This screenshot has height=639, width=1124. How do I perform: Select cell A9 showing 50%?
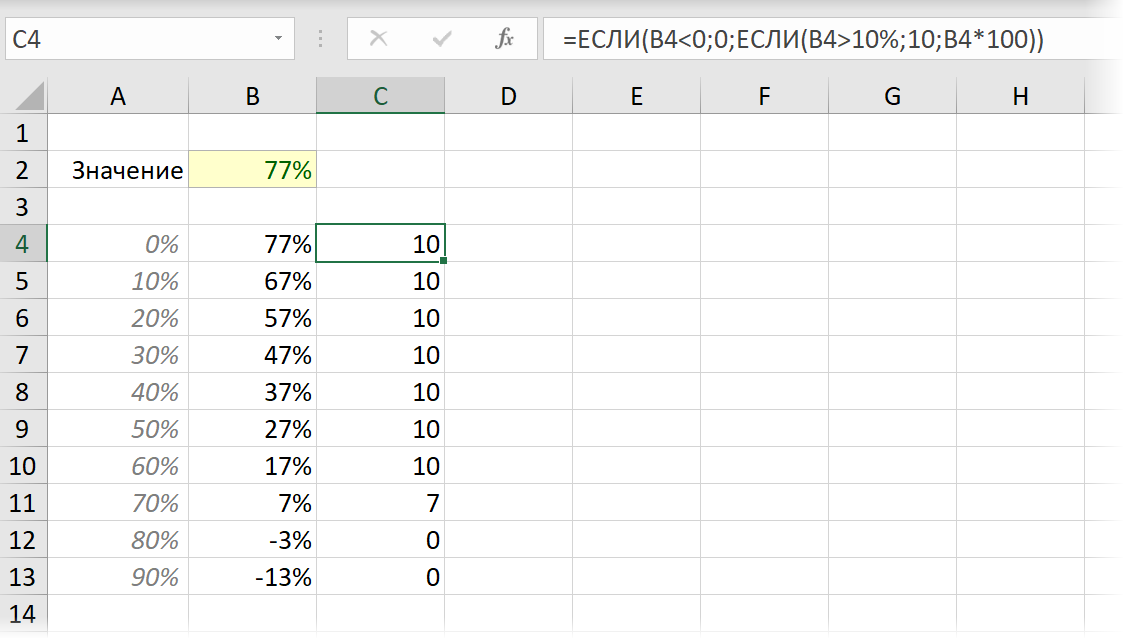click(x=118, y=429)
